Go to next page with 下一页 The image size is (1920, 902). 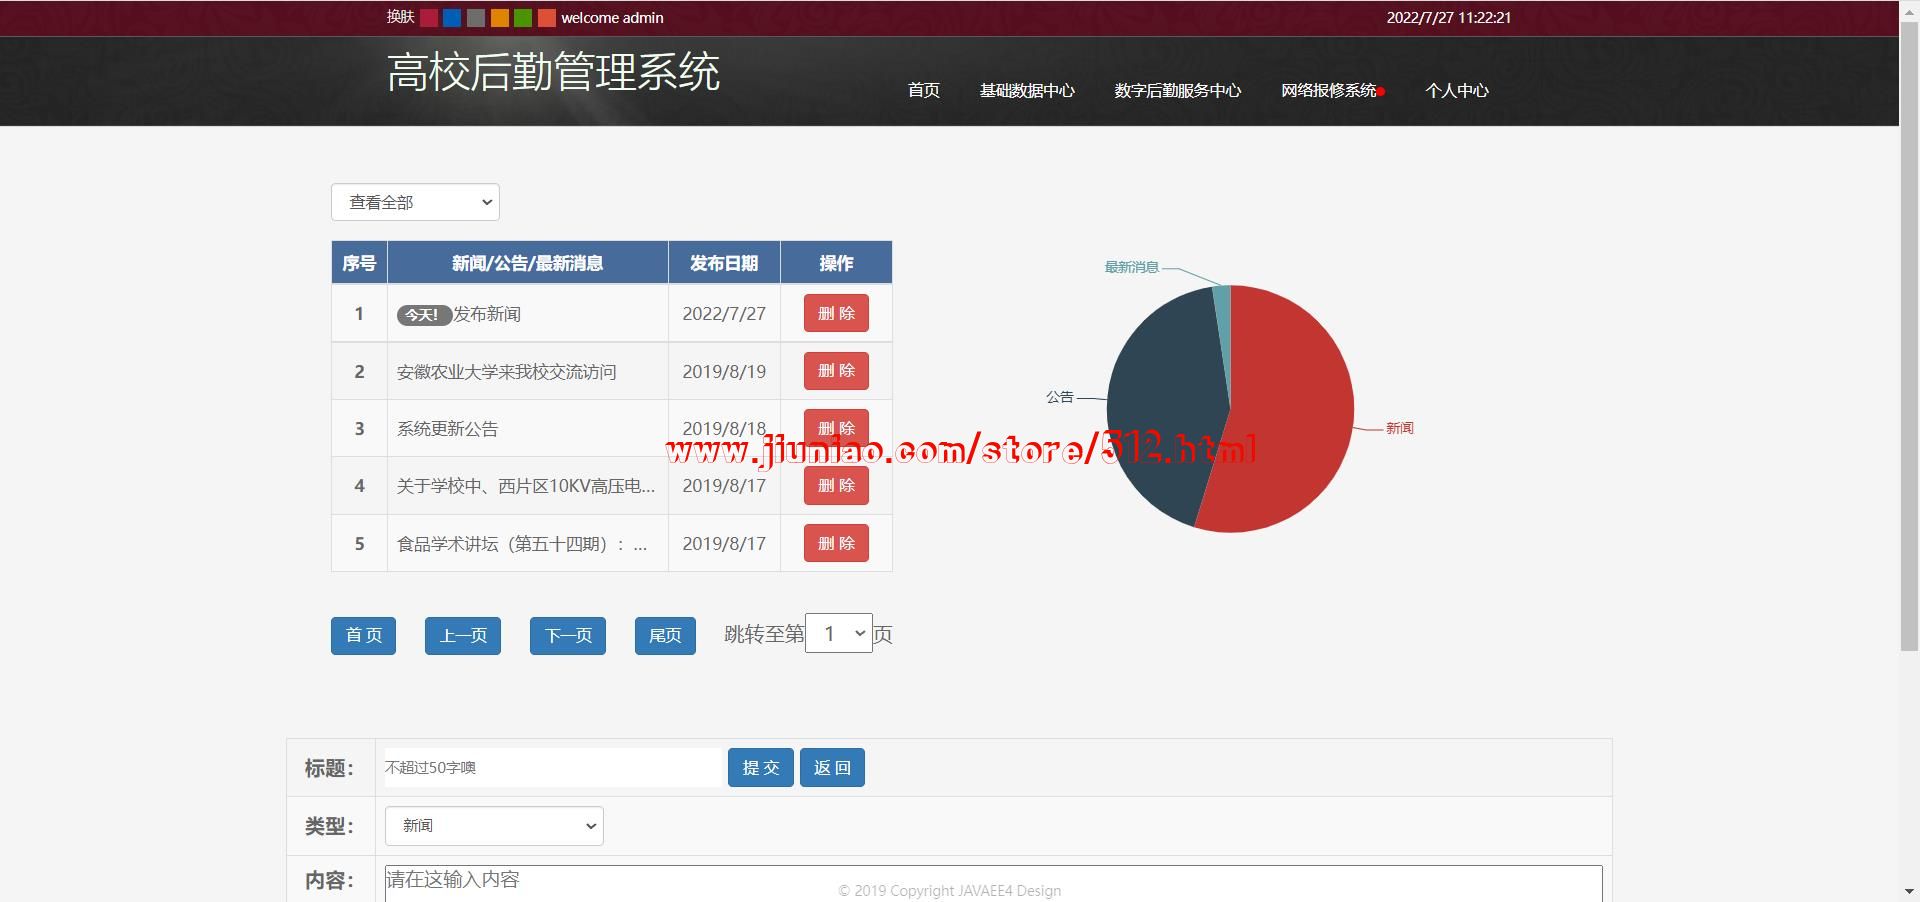point(568,636)
